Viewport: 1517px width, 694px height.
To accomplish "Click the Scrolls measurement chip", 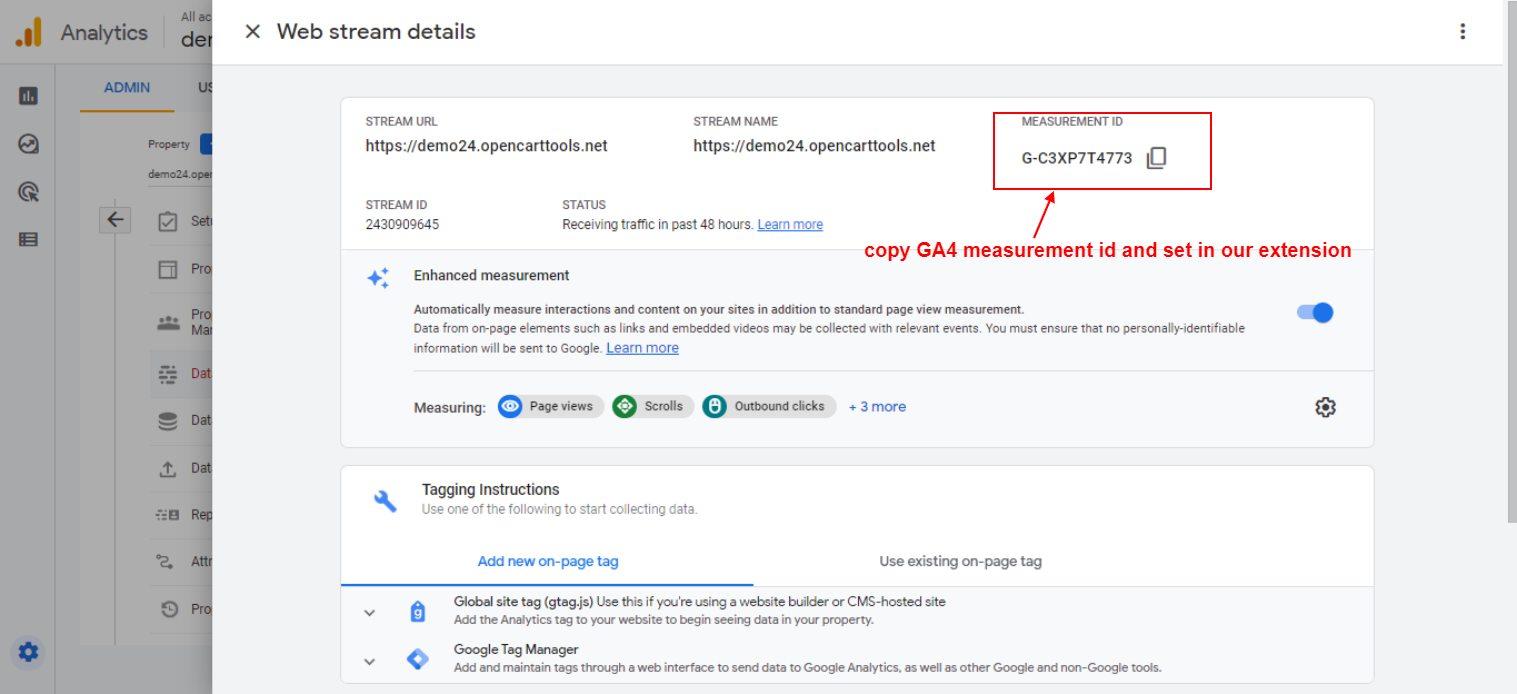I will click(653, 406).
